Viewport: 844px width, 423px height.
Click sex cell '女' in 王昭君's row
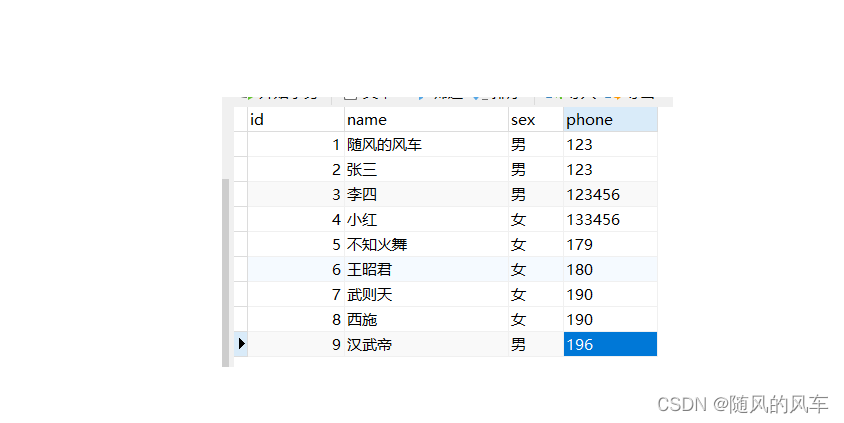[536, 270]
